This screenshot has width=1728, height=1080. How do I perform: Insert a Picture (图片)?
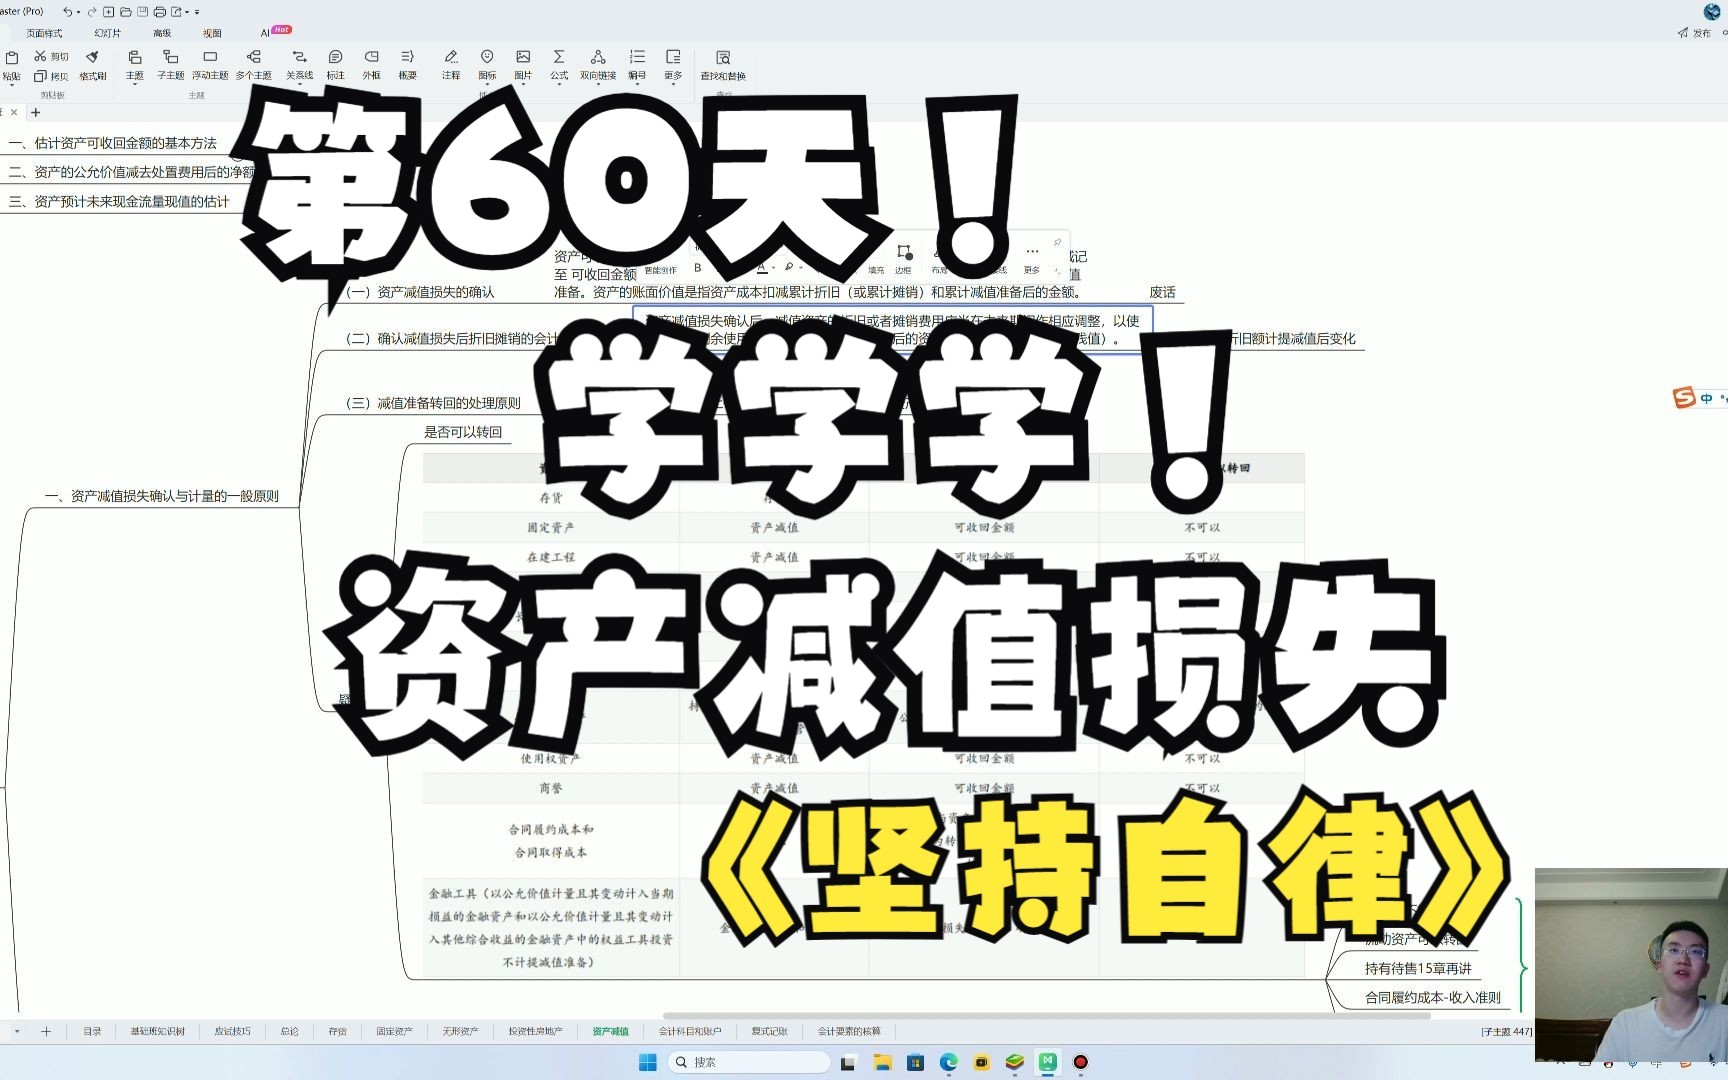523,64
